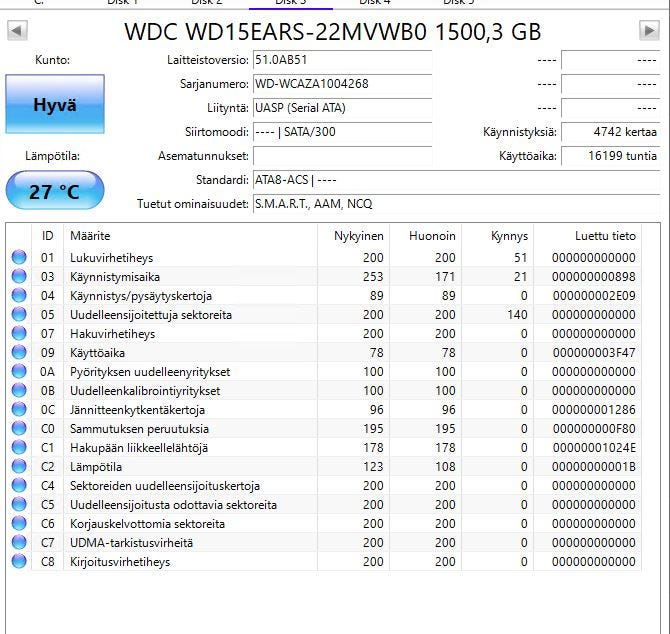Viewport: 670px width, 634px height.
Task: Click the ID column header
Action: pos(47,236)
